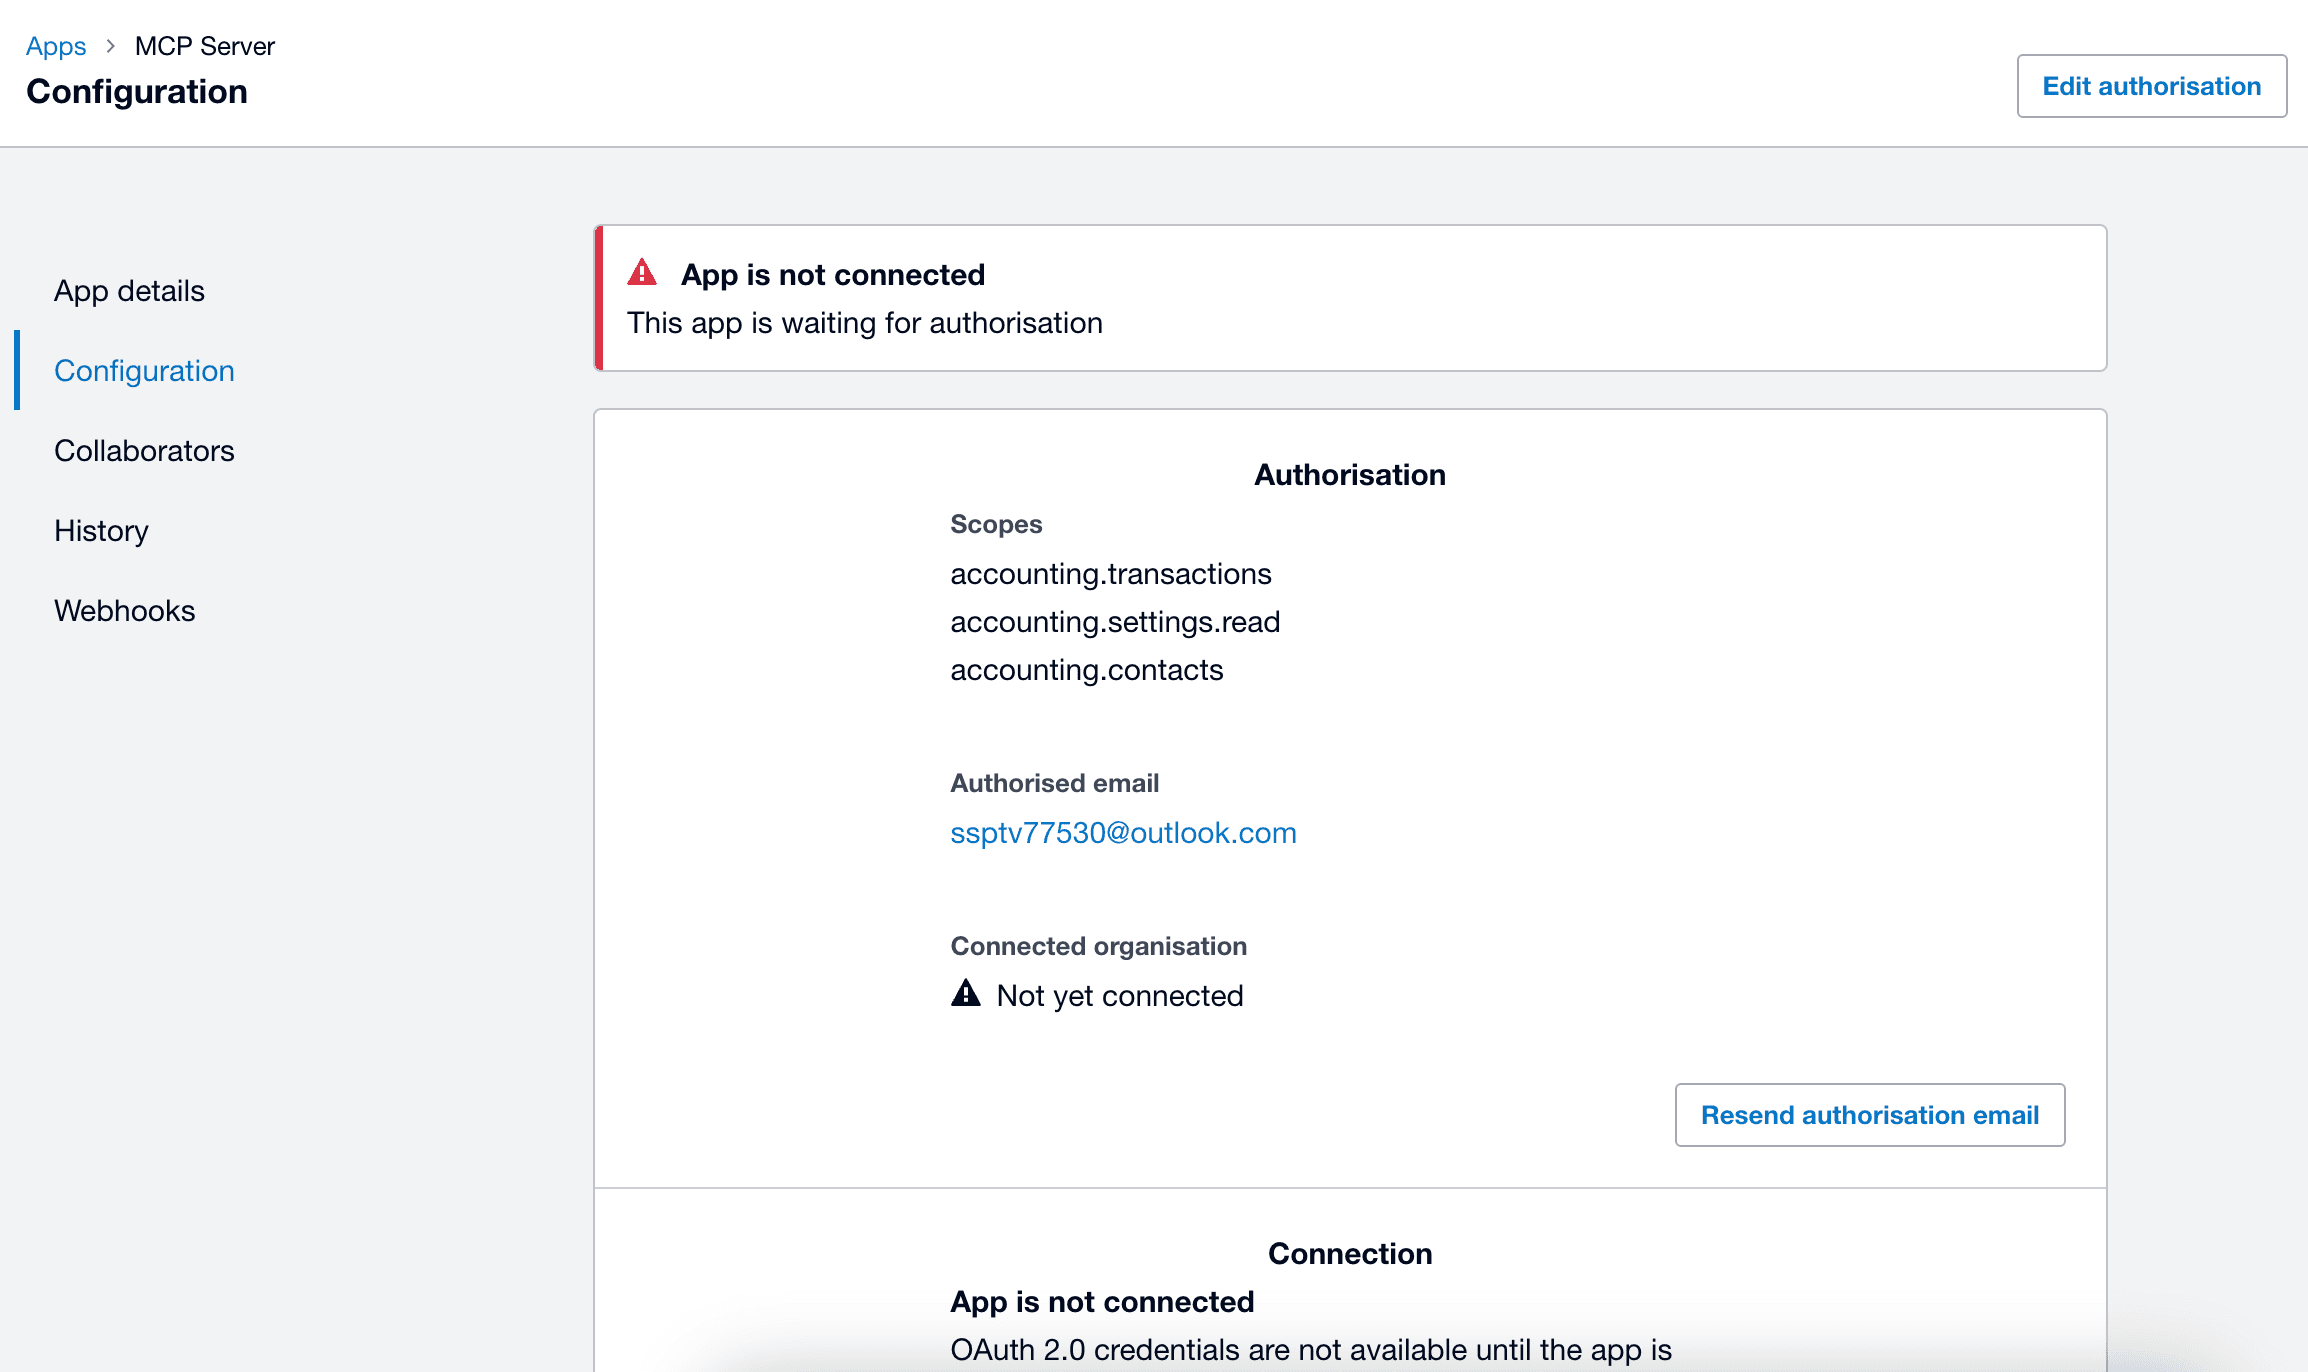Click the App is not connected alert heading

[x=832, y=275]
